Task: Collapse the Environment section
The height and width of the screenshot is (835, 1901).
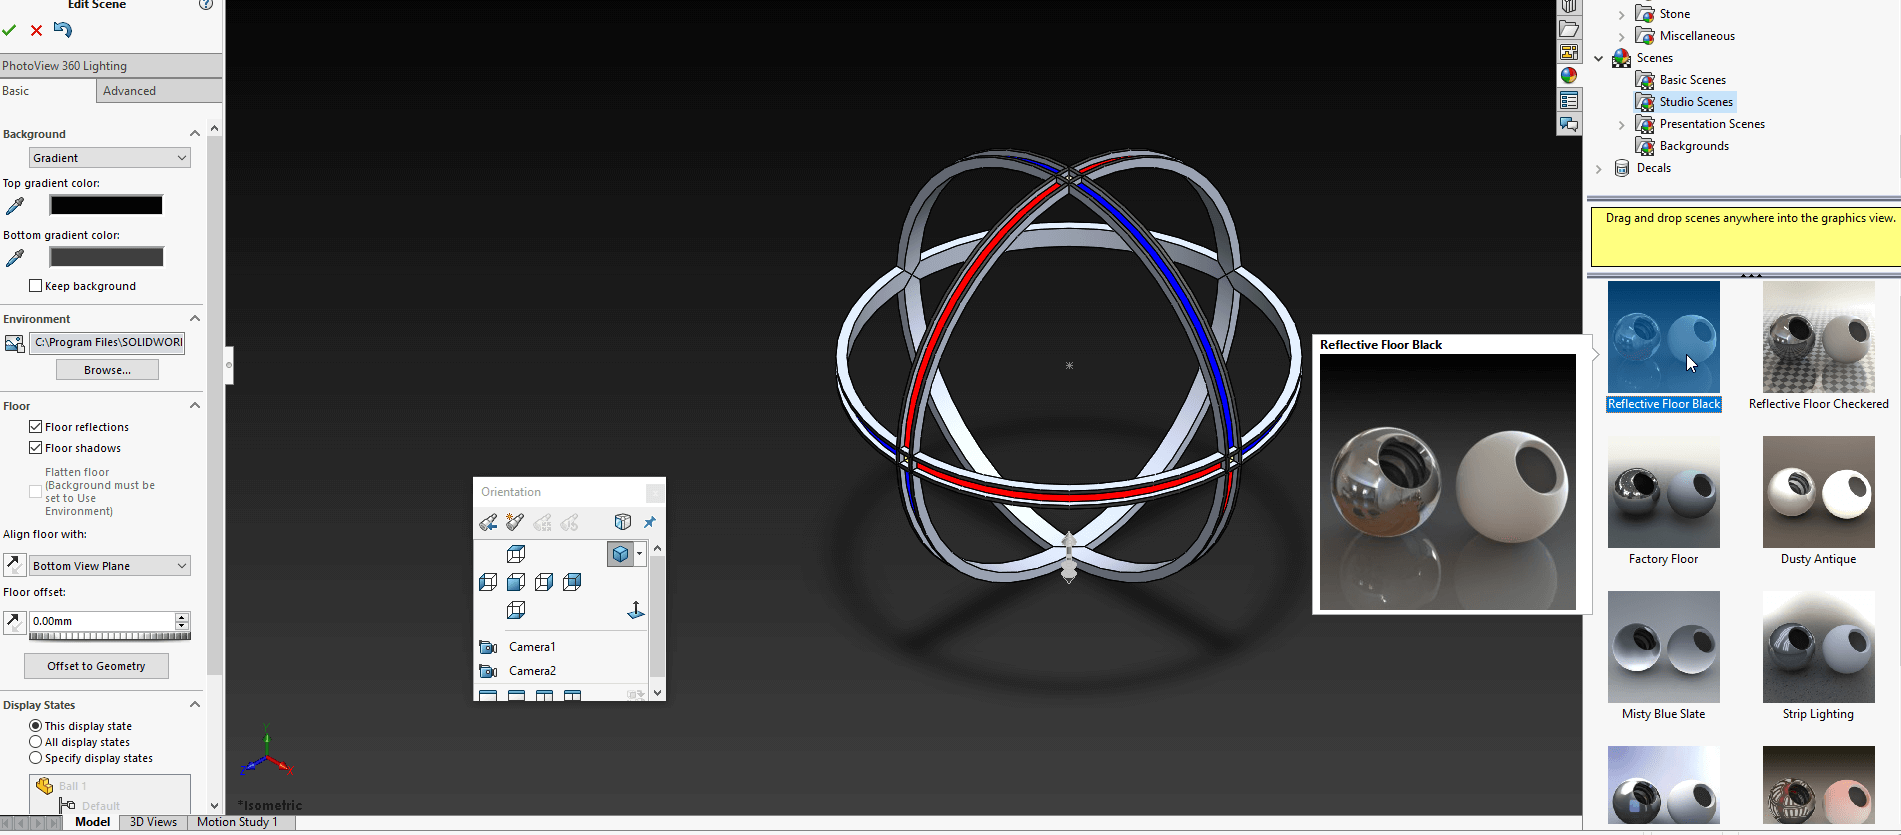Action: [x=195, y=319]
